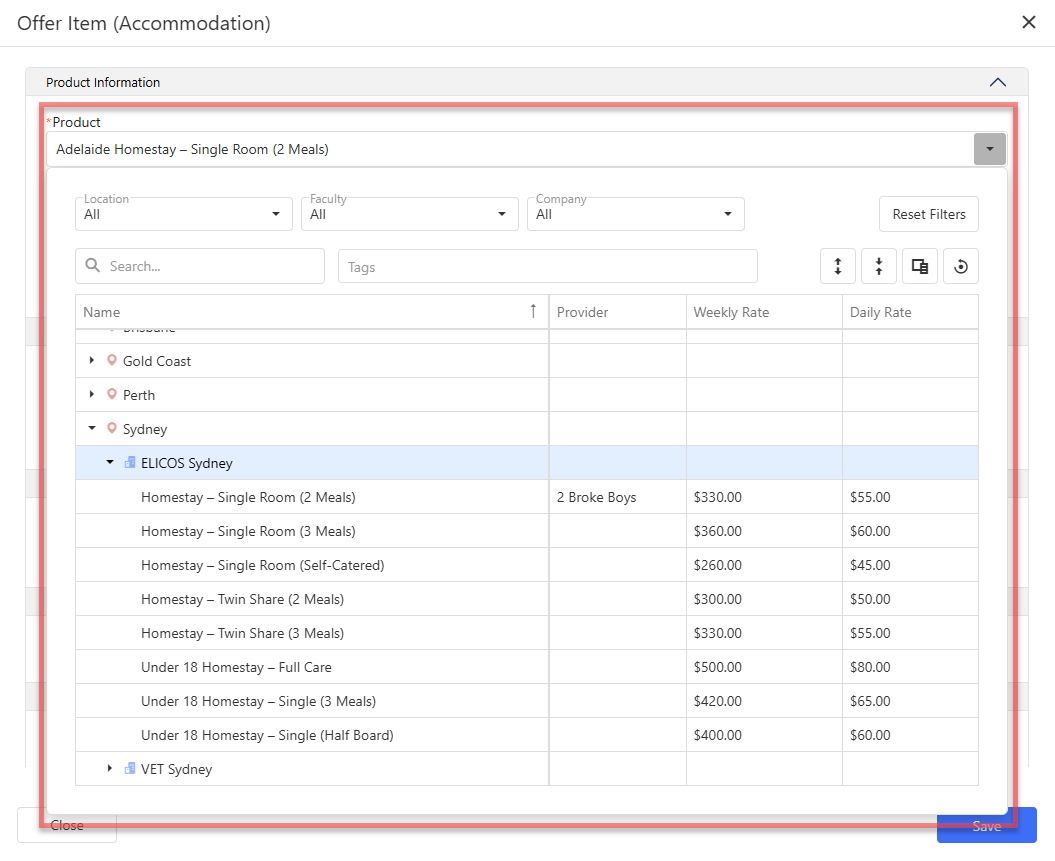
Task: Click the circular reset layout icon
Action: click(961, 266)
